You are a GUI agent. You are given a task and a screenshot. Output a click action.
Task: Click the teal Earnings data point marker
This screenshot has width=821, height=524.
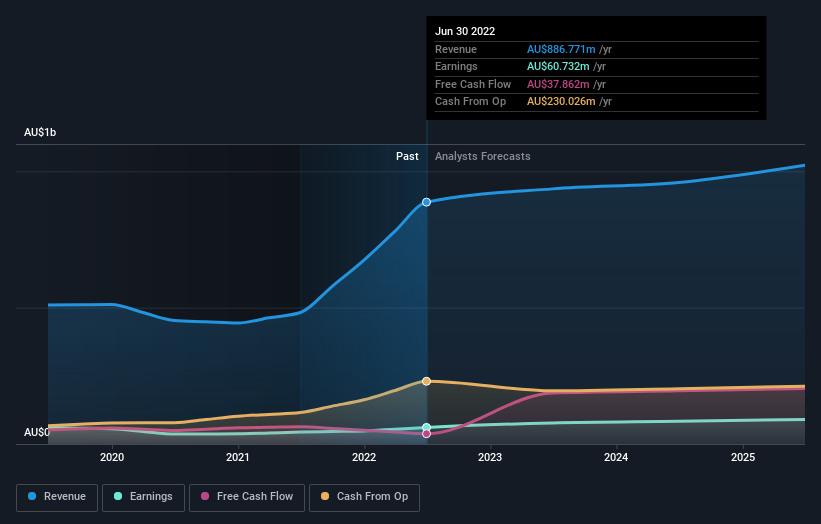(427, 427)
